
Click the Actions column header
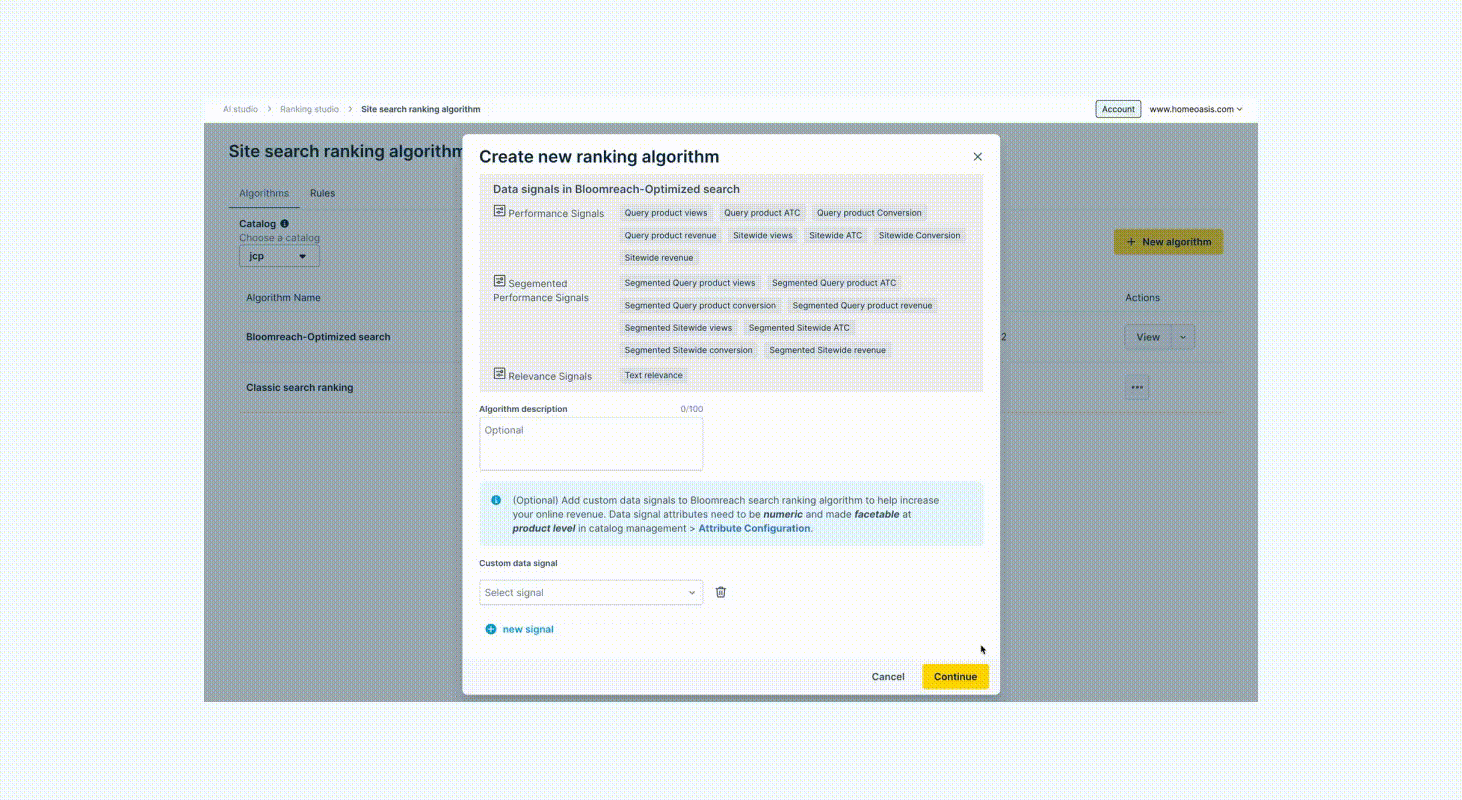pos(1142,298)
